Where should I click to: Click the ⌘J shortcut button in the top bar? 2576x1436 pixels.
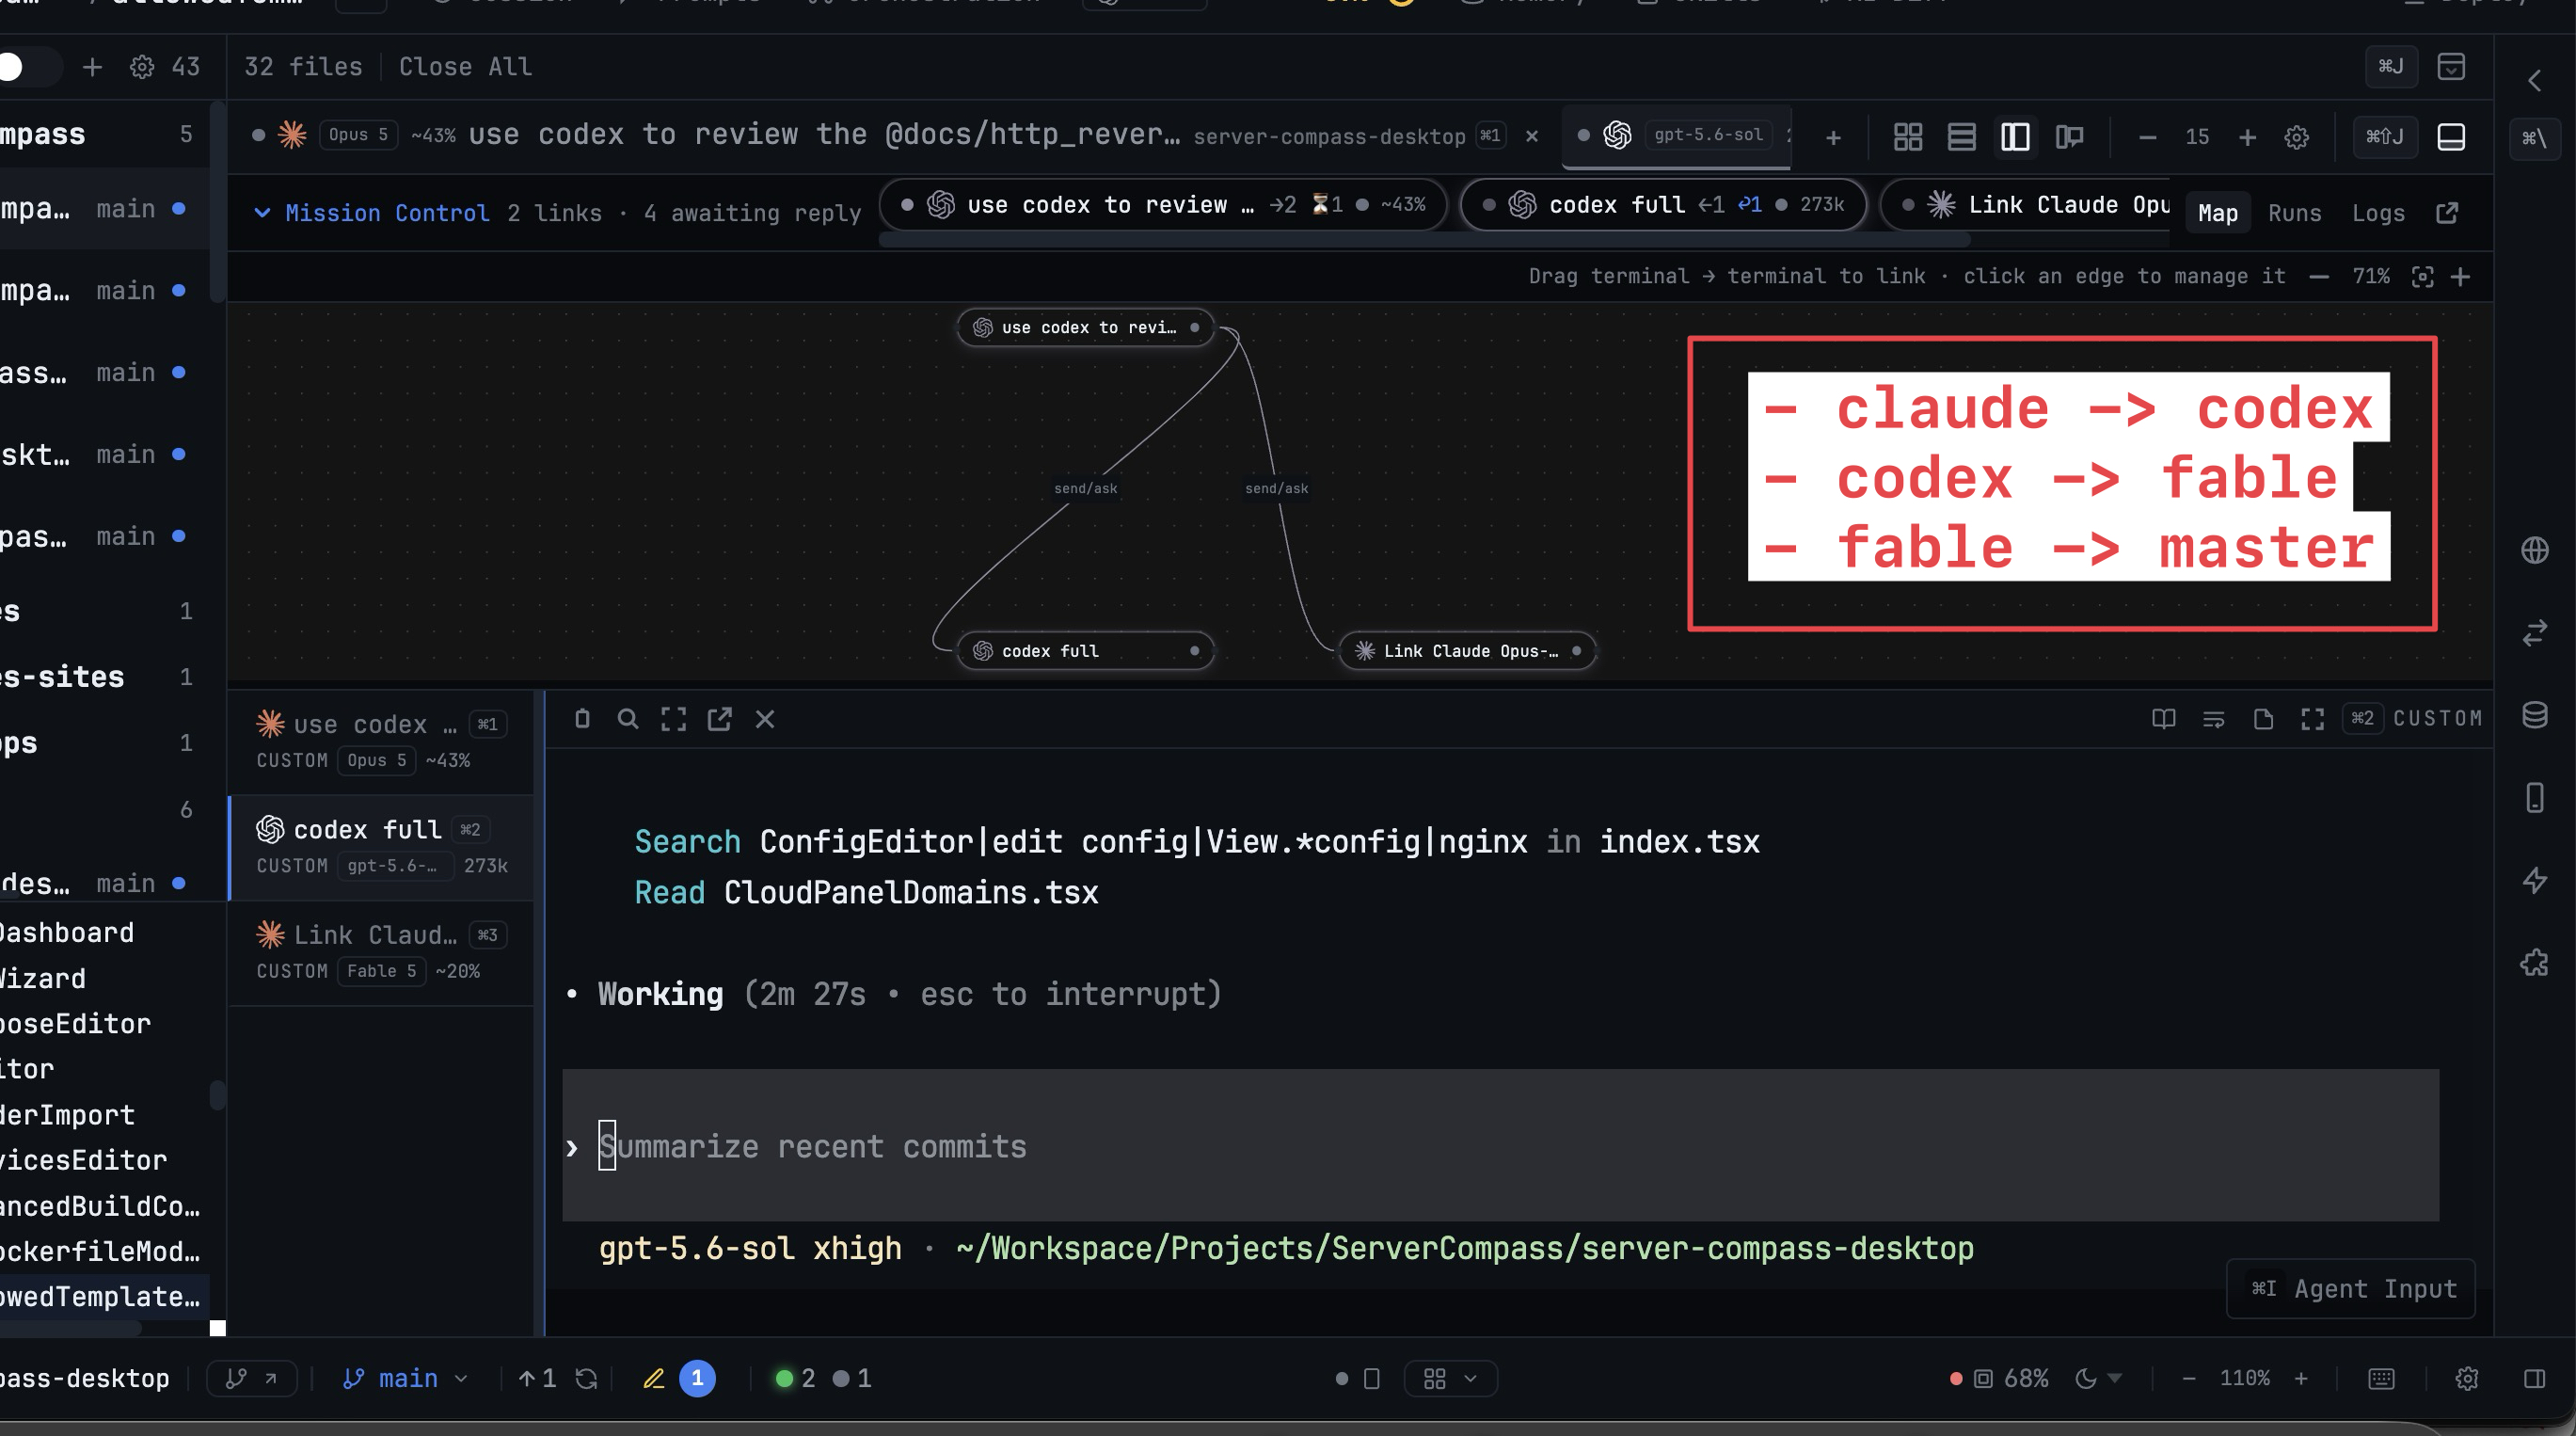coord(2391,67)
